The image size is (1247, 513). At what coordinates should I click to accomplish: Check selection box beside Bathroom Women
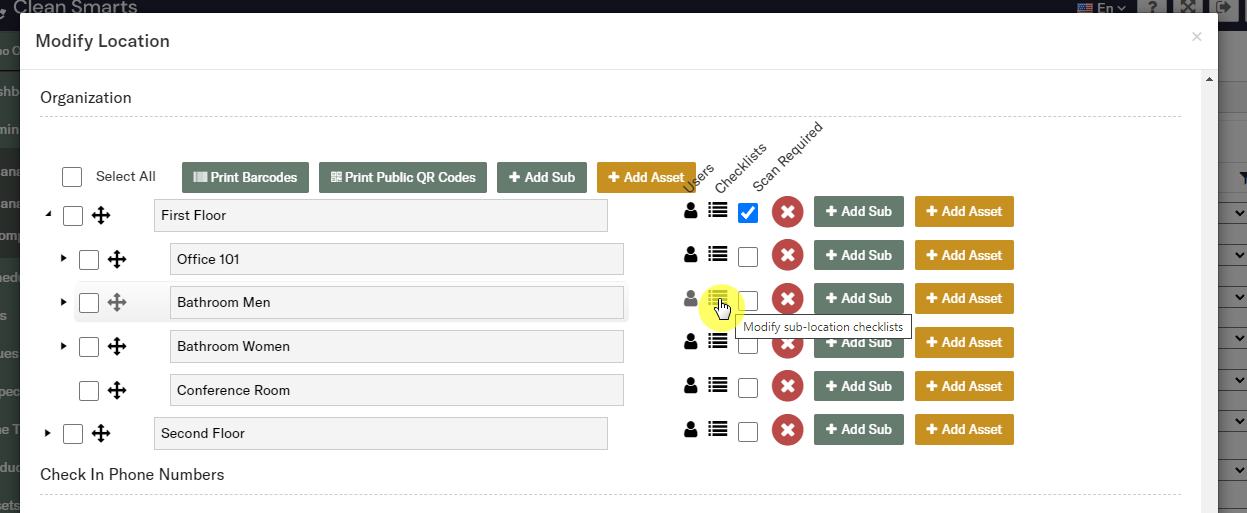(89, 347)
